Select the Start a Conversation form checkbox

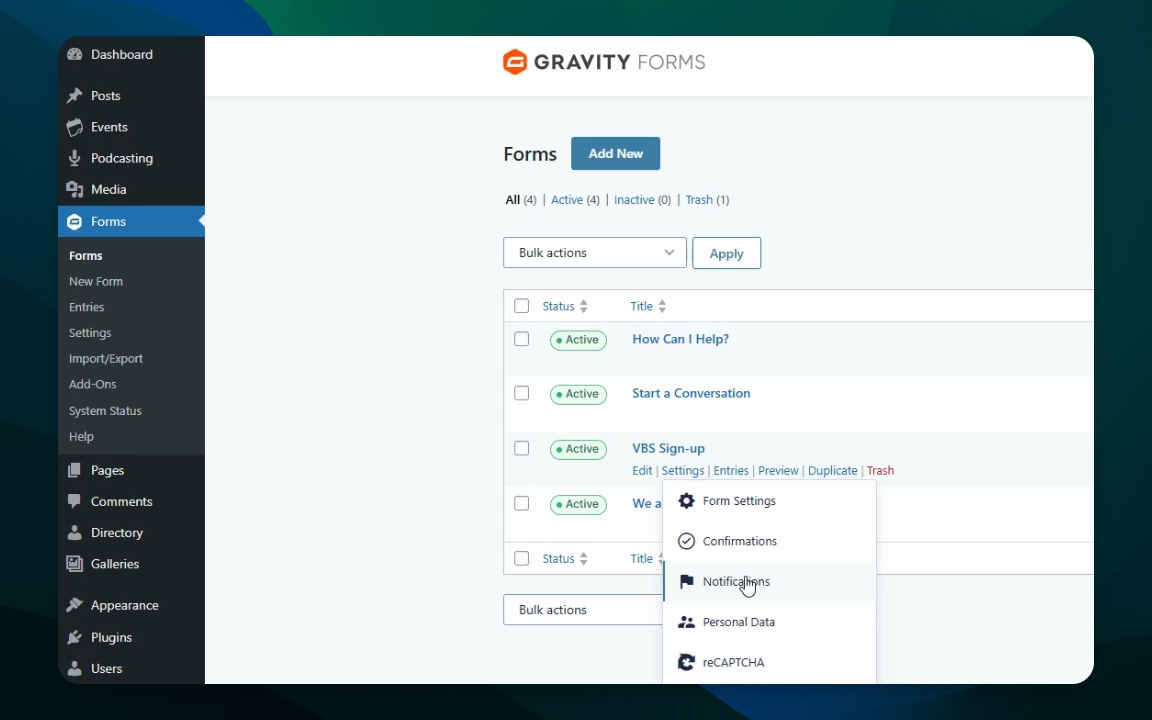(x=522, y=393)
